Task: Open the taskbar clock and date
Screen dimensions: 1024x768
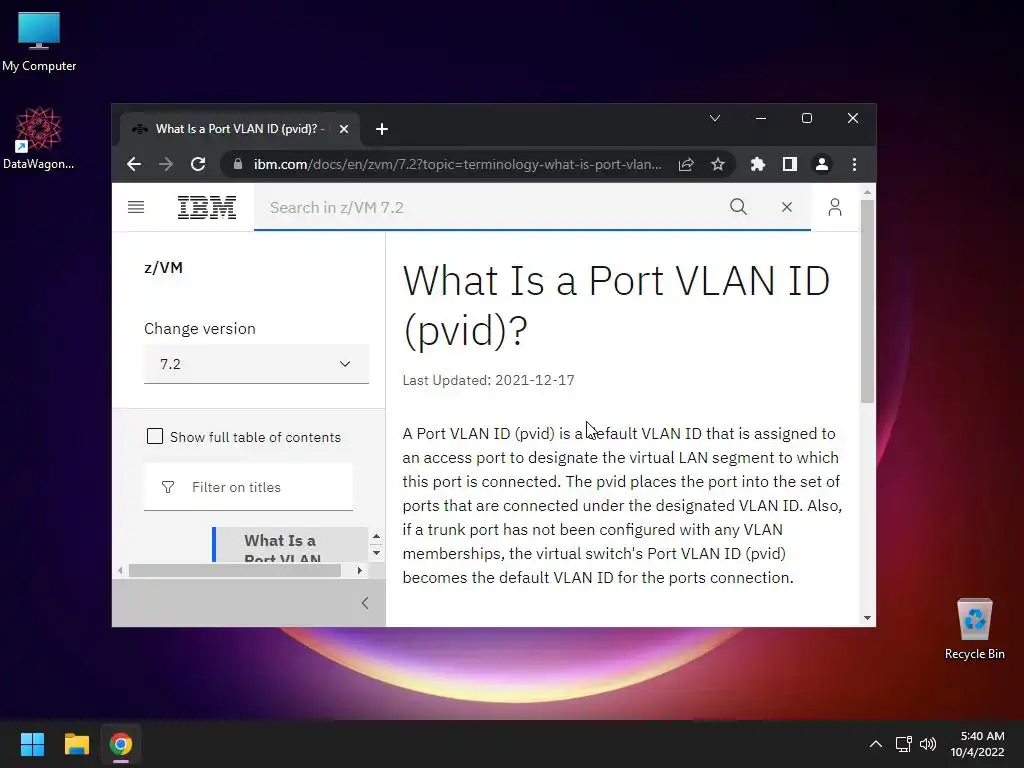Action: coord(977,744)
